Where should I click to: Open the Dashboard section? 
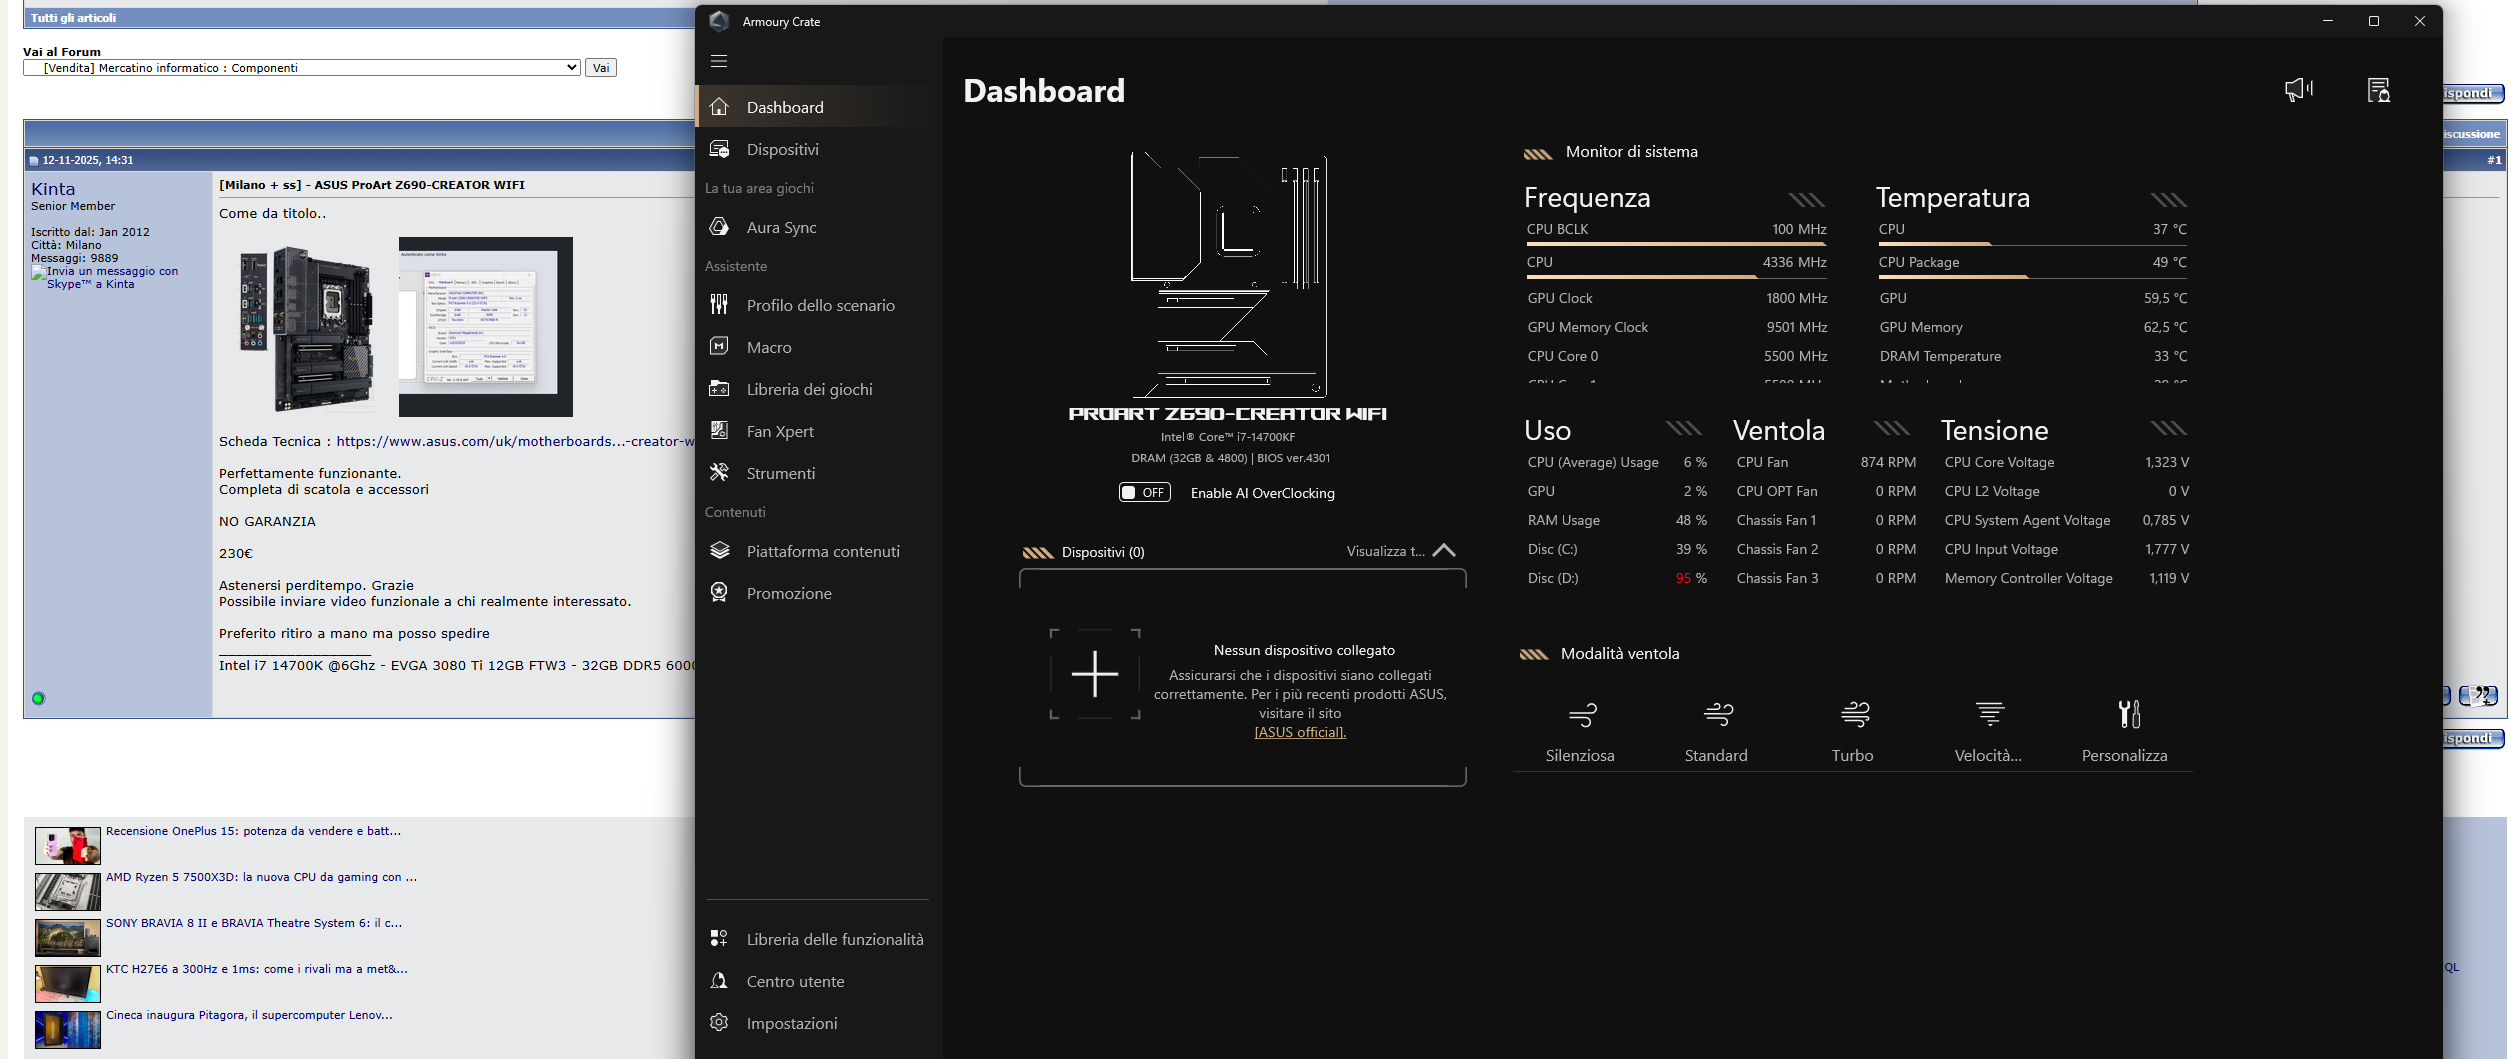tap(816, 107)
